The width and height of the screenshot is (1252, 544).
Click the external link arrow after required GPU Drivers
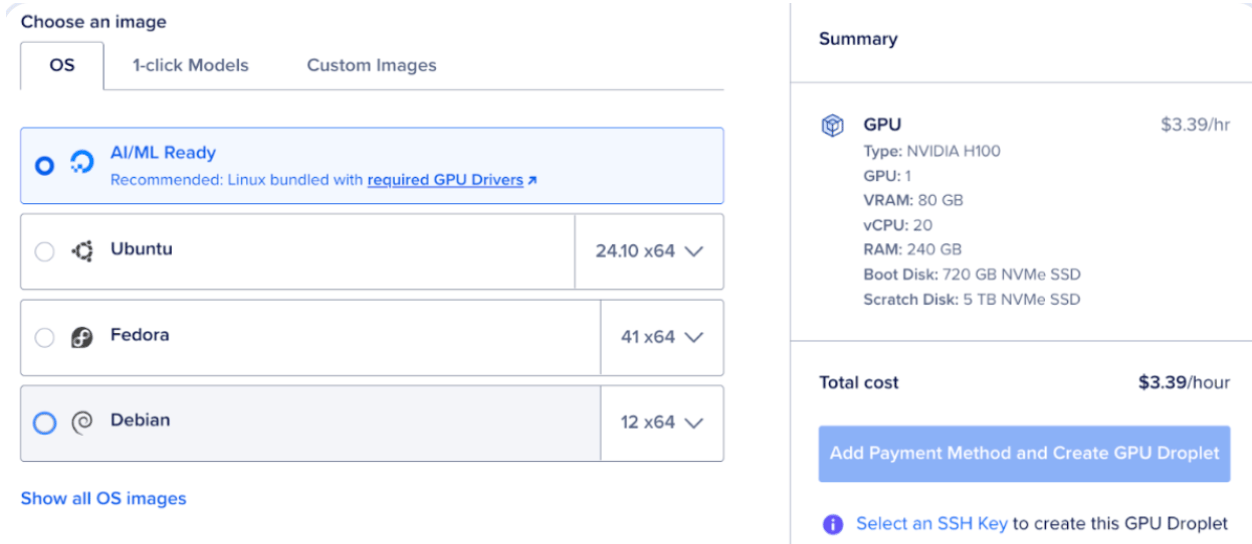point(532,181)
